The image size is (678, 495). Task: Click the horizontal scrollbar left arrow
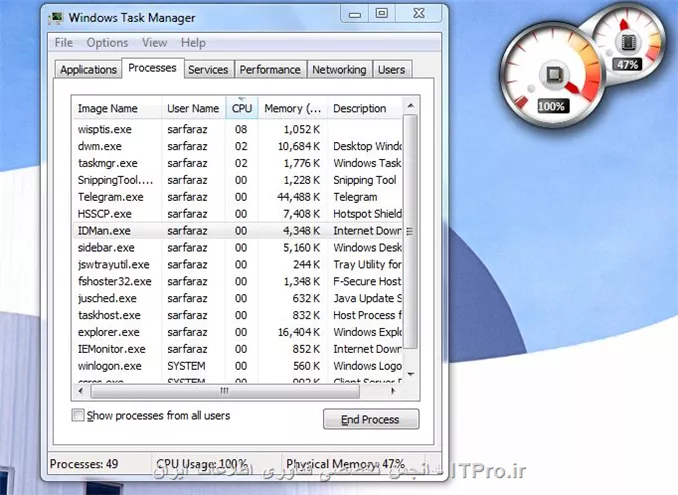coord(81,391)
